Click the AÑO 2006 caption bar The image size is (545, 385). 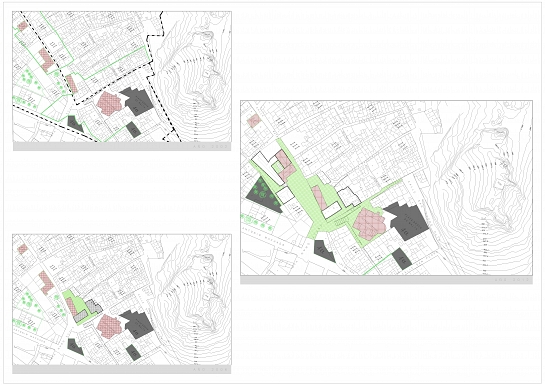point(122,369)
